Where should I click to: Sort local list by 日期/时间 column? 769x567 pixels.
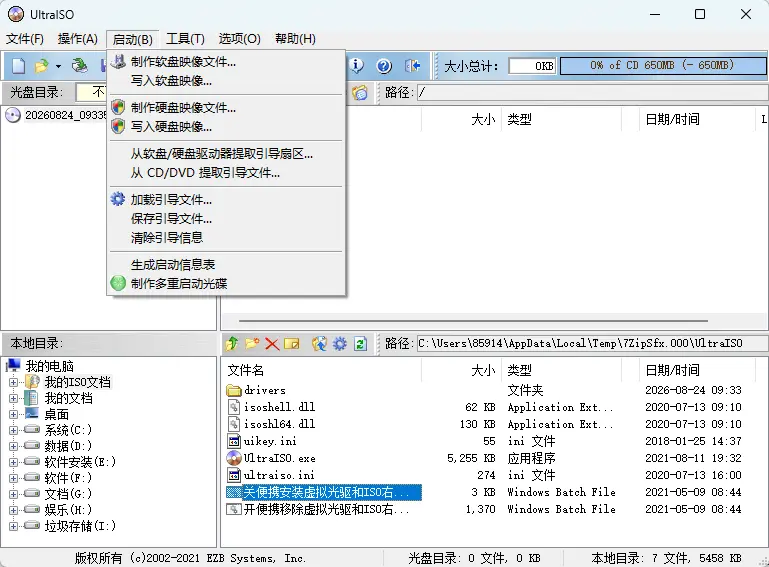tap(696, 370)
